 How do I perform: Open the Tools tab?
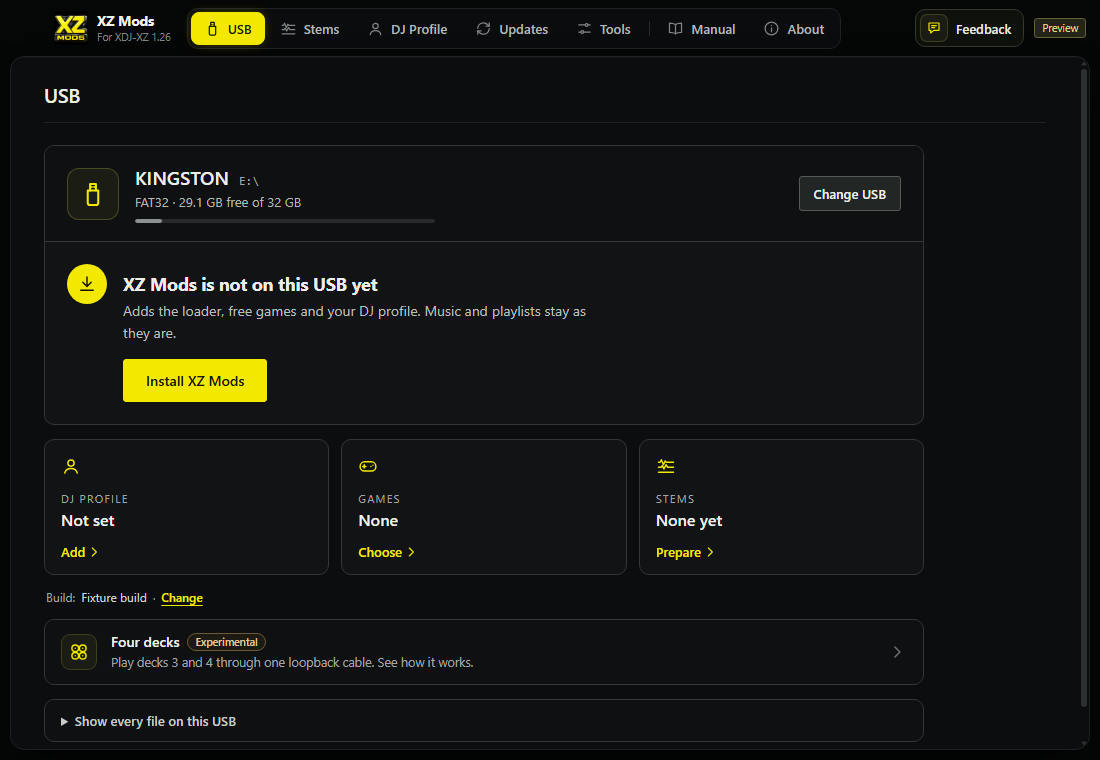click(604, 29)
